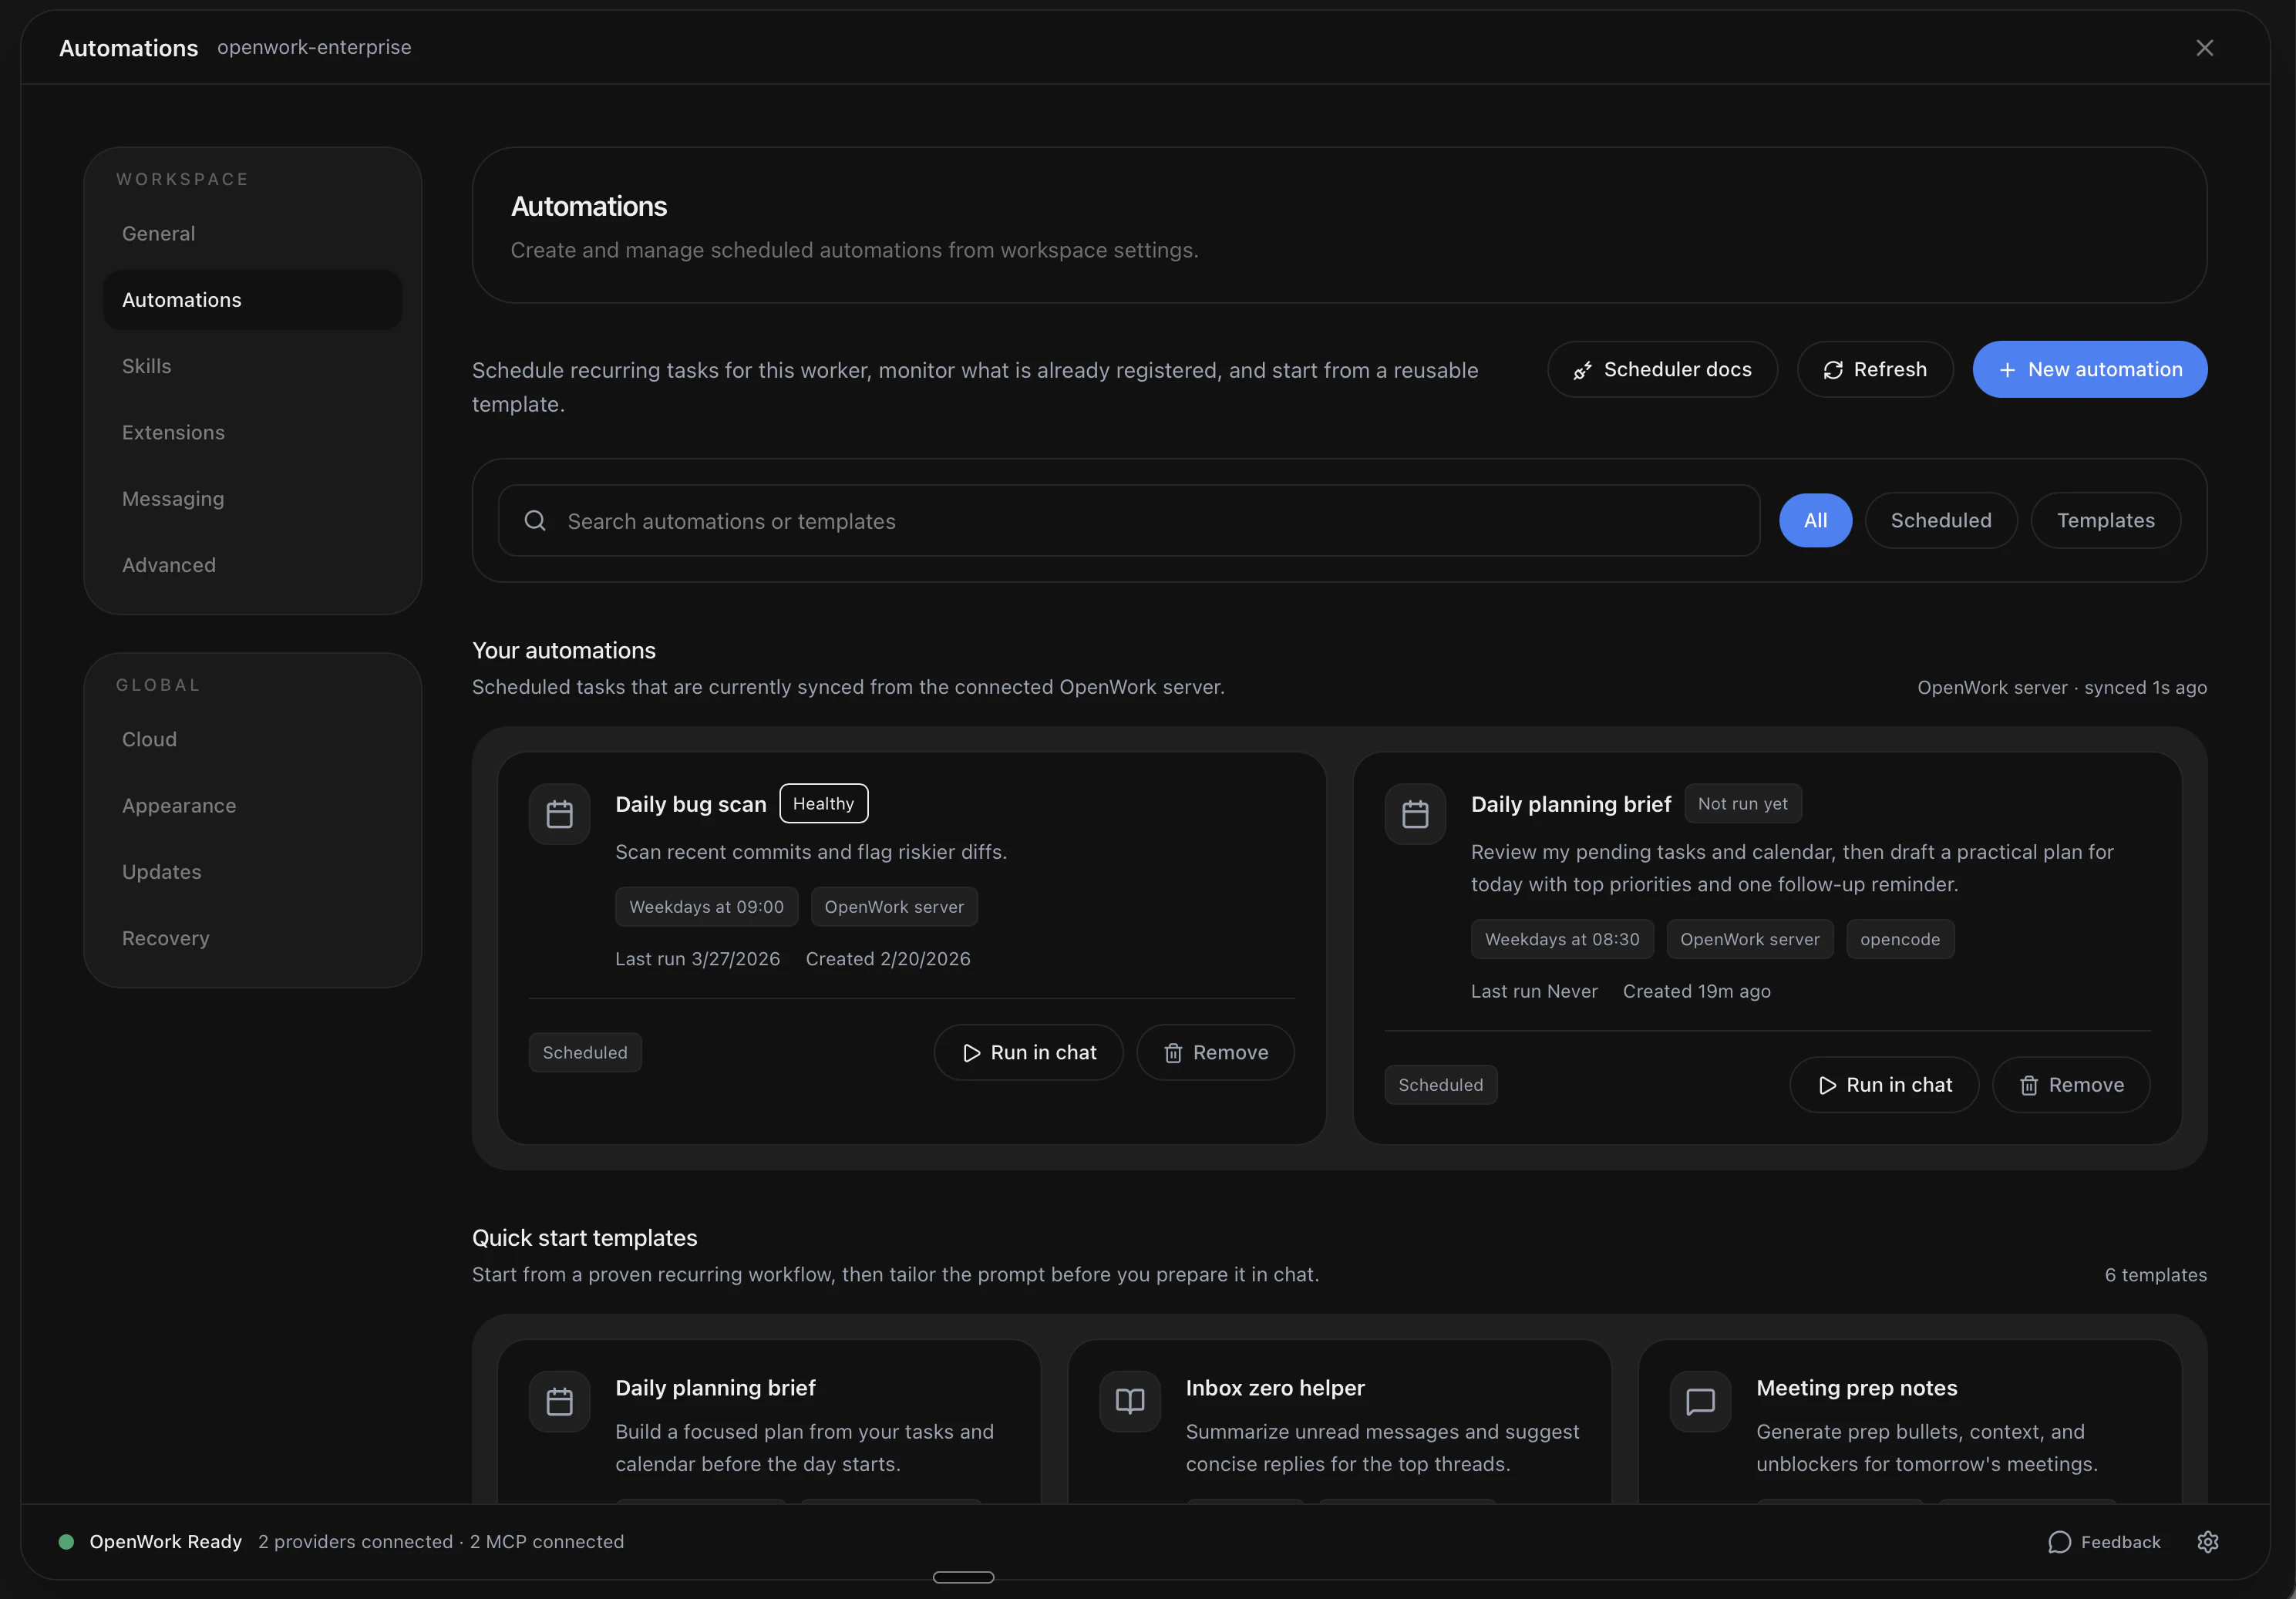
Task: Select Recovery under Global settings
Action: pyautogui.click(x=165, y=938)
